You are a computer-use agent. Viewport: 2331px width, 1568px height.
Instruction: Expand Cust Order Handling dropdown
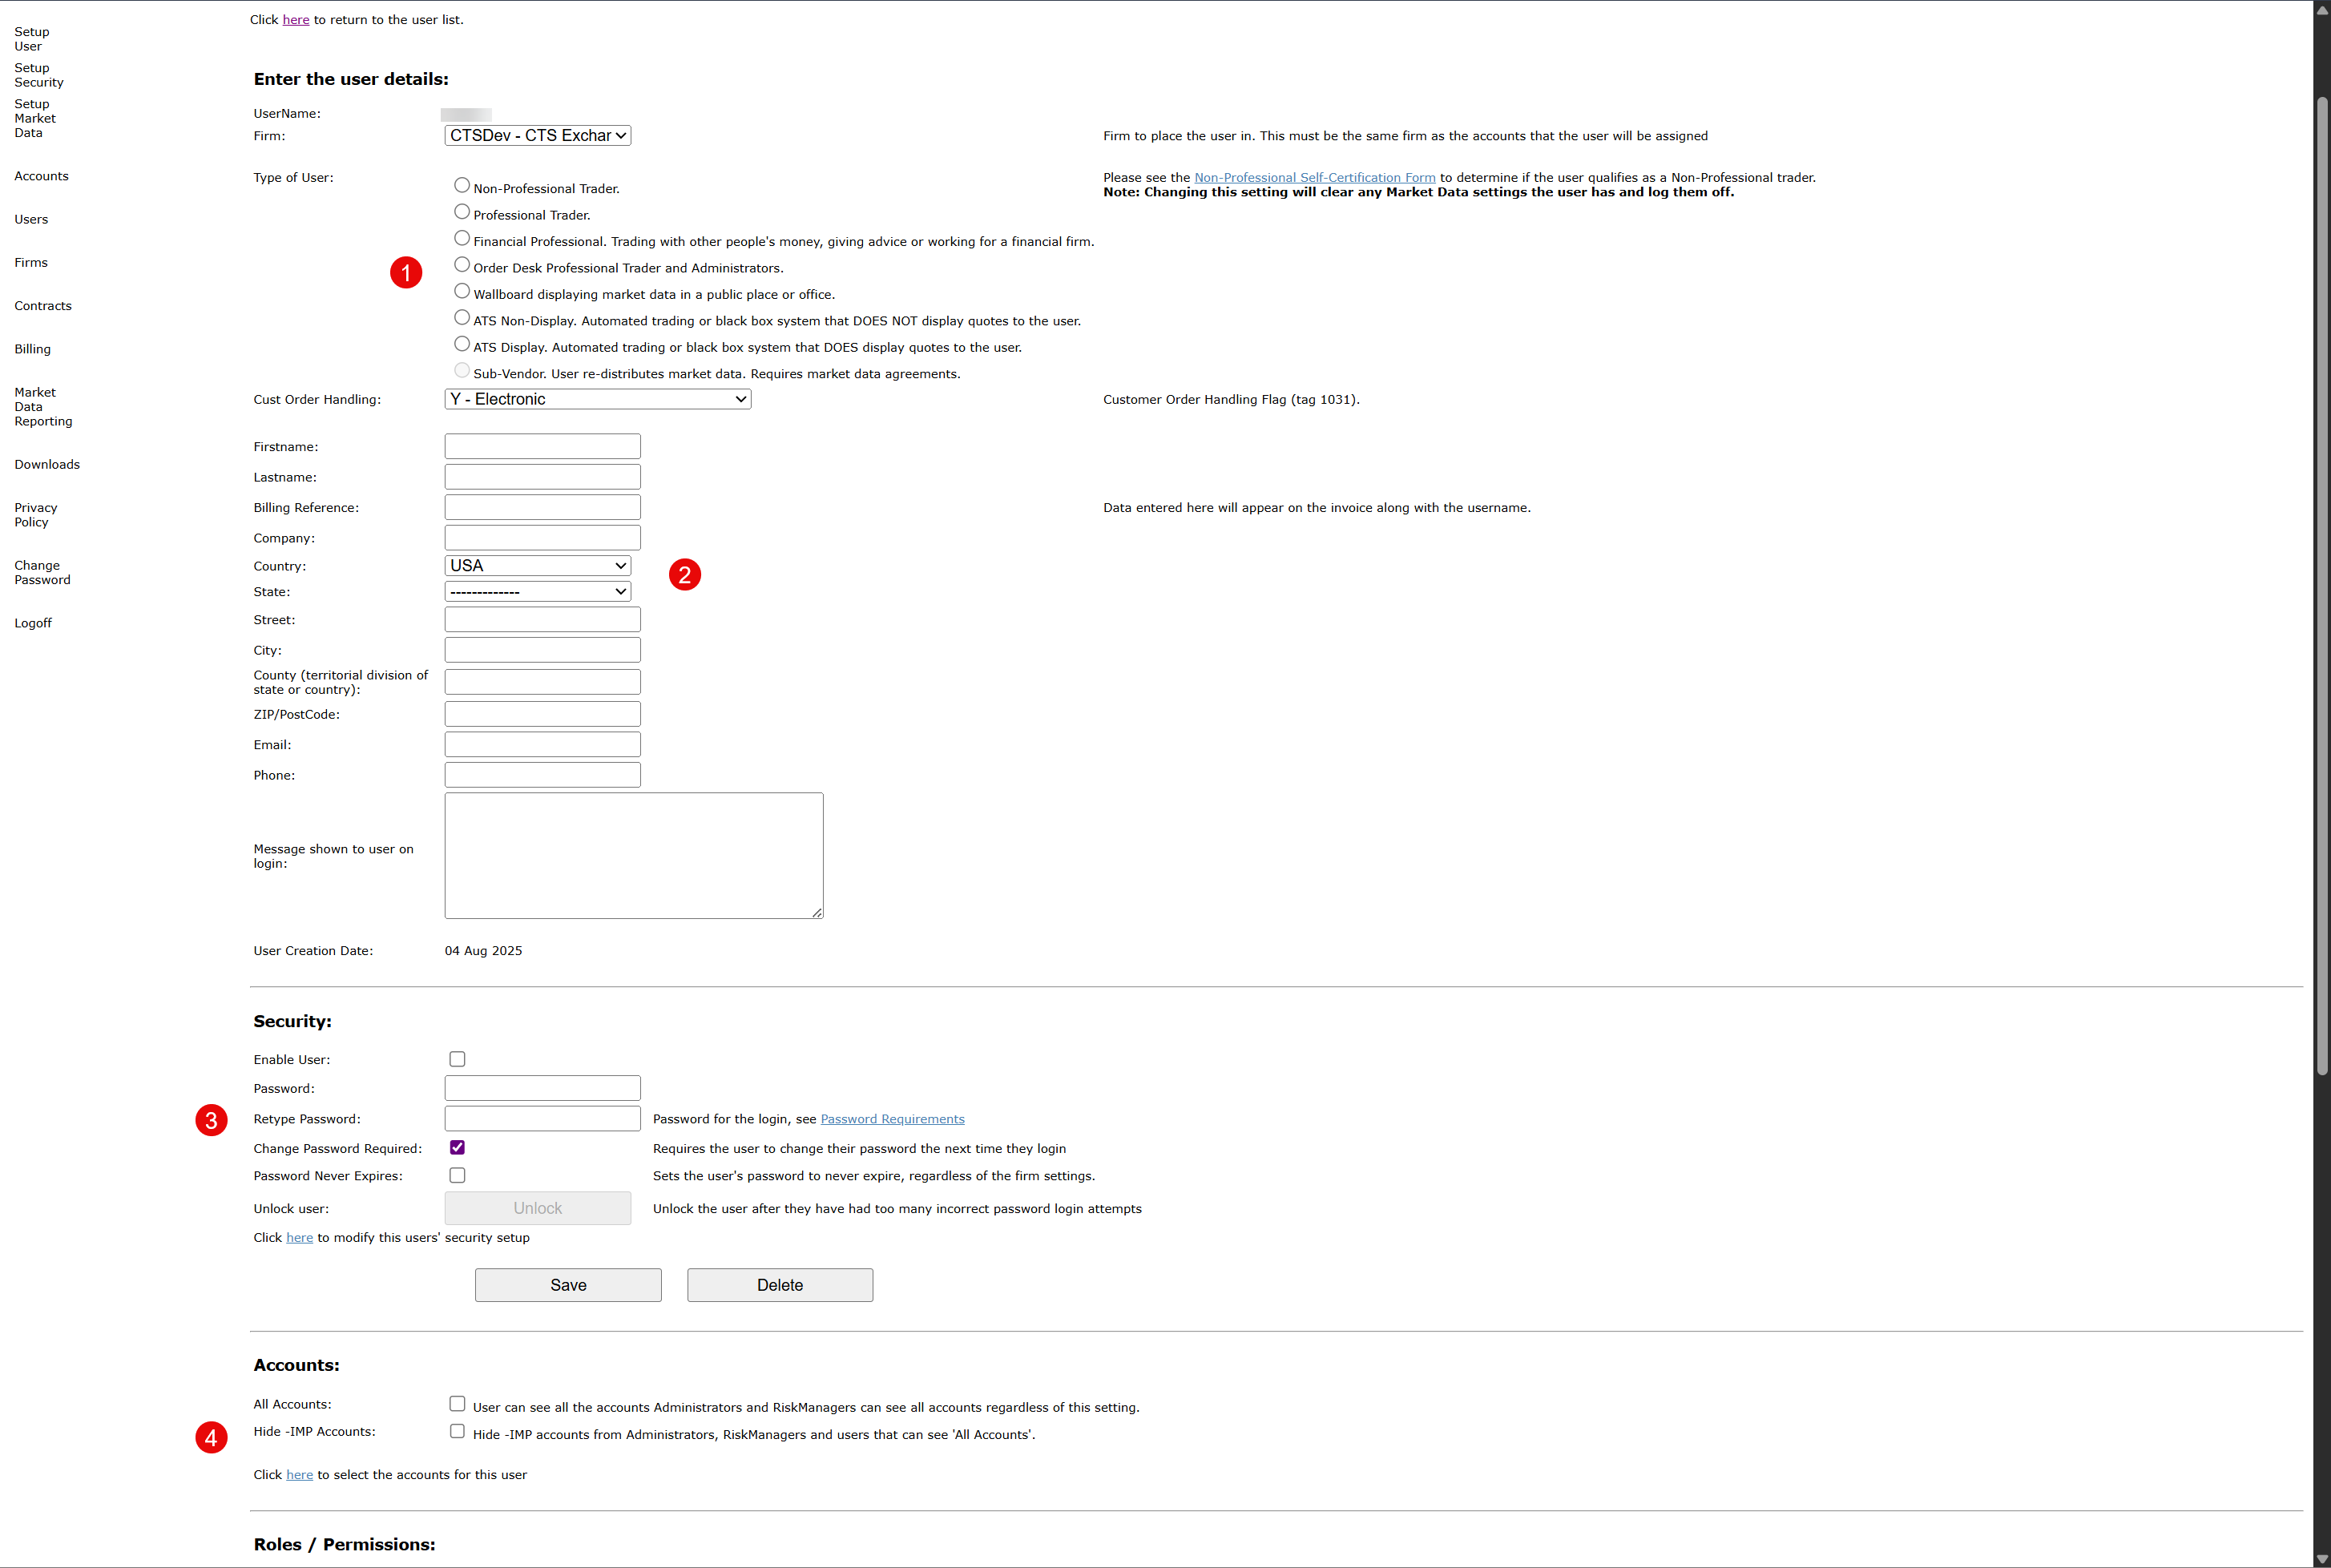point(597,399)
